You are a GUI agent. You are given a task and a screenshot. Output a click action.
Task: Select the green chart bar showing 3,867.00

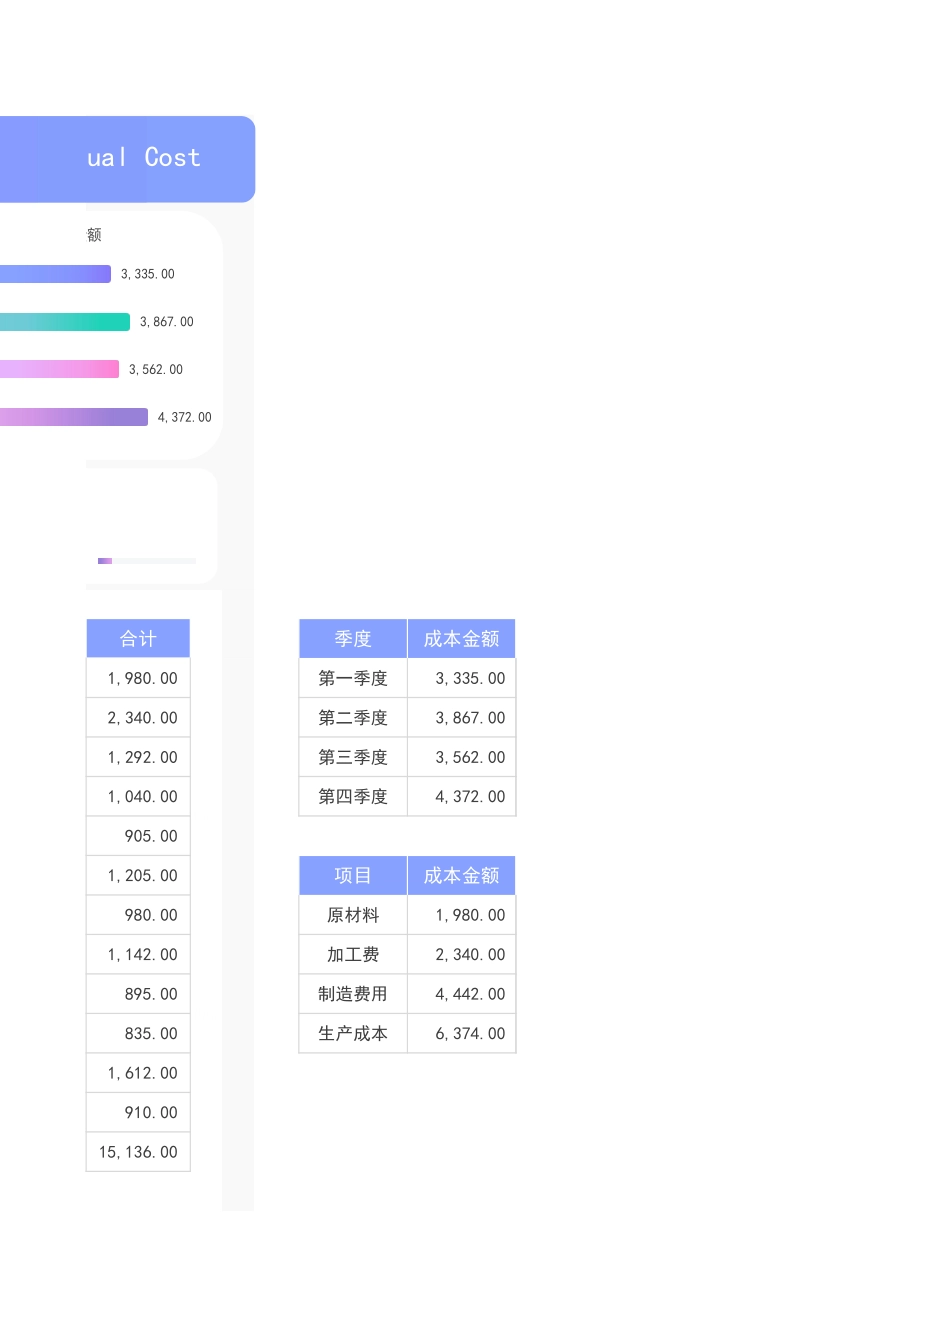point(60,321)
